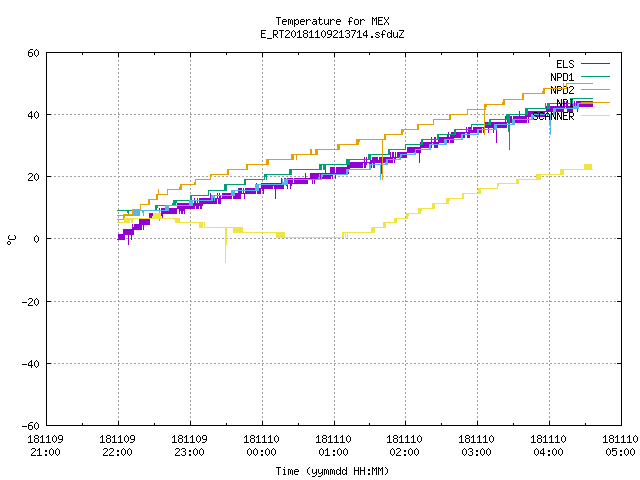Click the NPD1 legend label
The height and width of the screenshot is (480, 640).
point(562,77)
